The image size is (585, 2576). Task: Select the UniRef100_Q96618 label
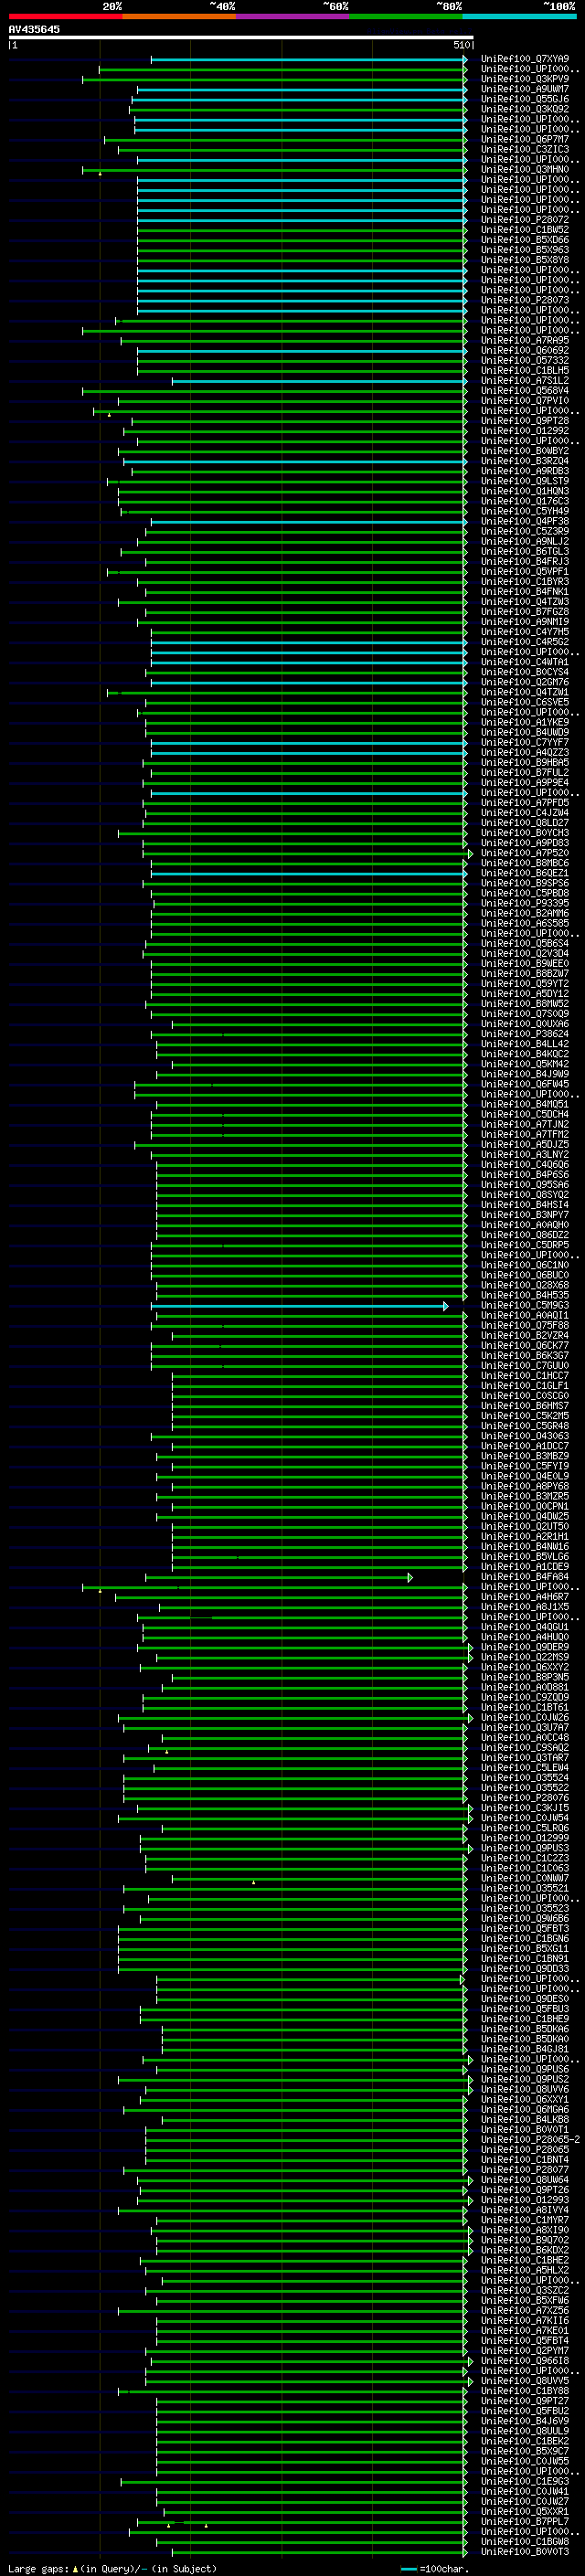[524, 2361]
